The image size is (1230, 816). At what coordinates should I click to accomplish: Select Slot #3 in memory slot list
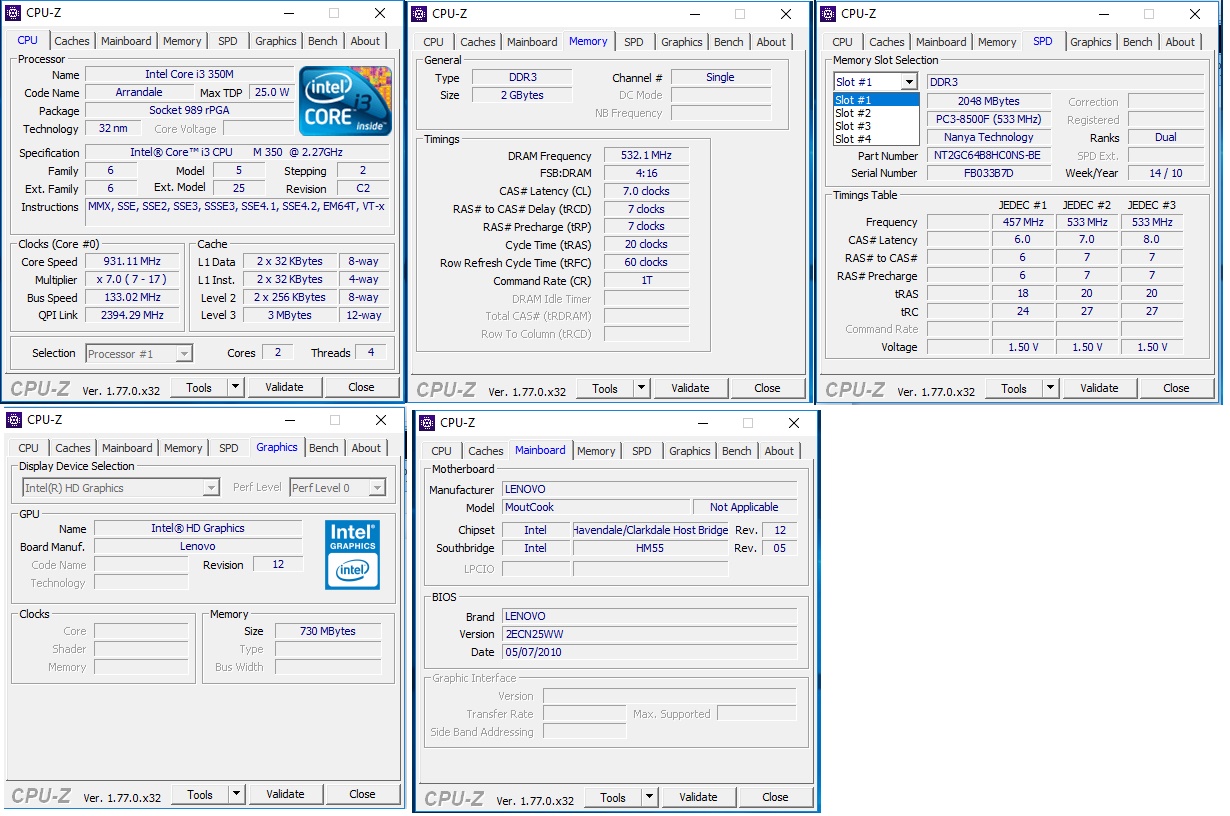[853, 126]
